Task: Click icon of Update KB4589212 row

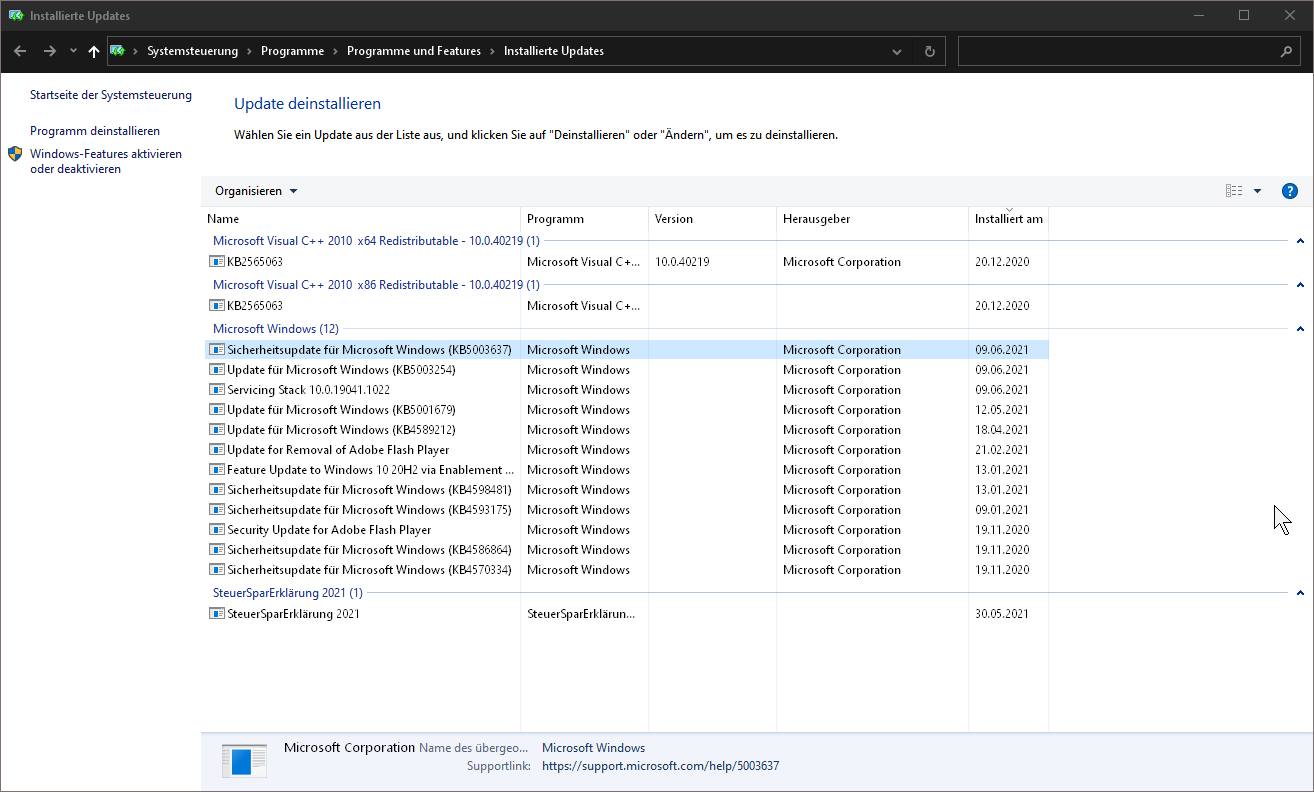Action: (217, 430)
